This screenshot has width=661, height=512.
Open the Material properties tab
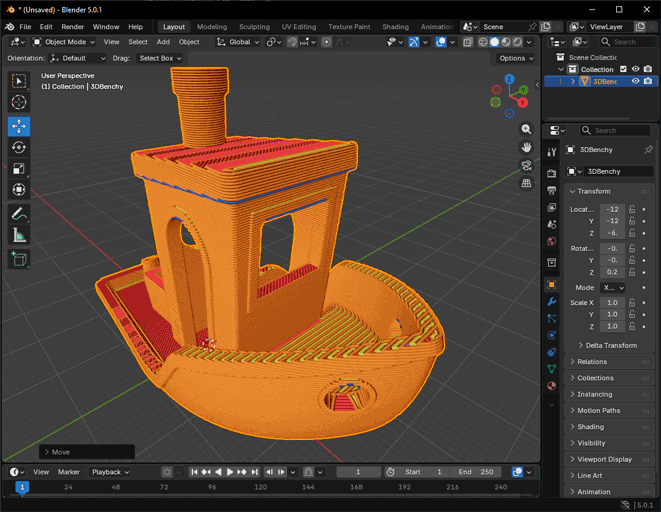point(551,386)
